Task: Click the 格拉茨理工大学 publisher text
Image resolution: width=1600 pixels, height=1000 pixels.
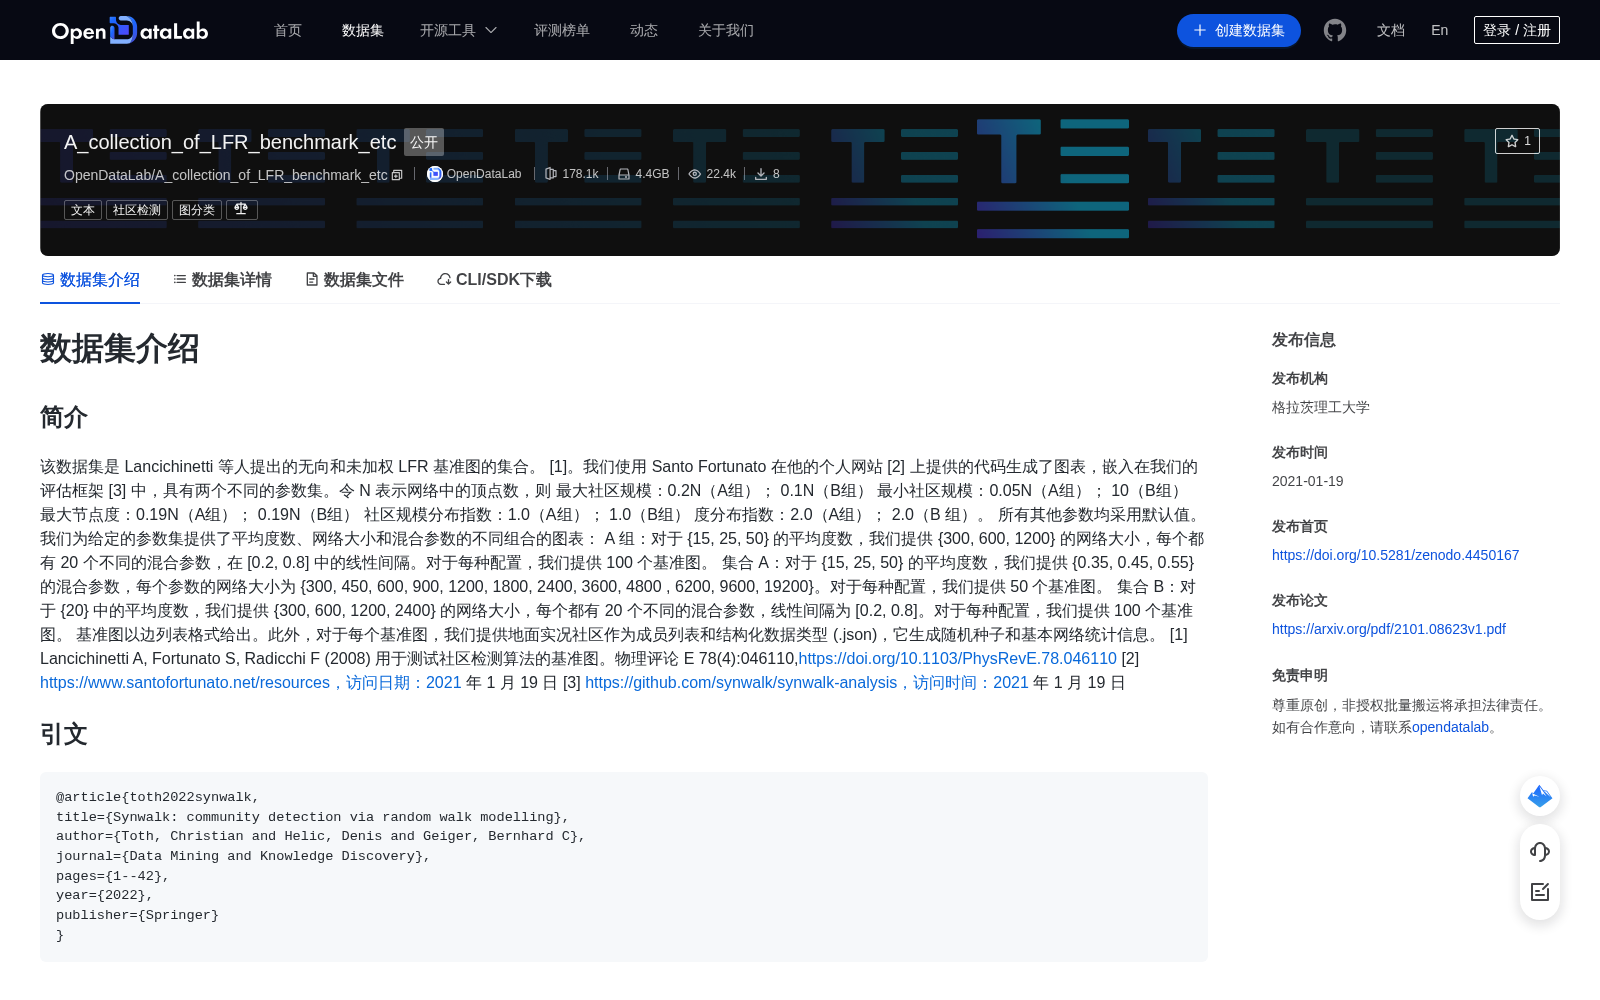Action: coord(1321,407)
